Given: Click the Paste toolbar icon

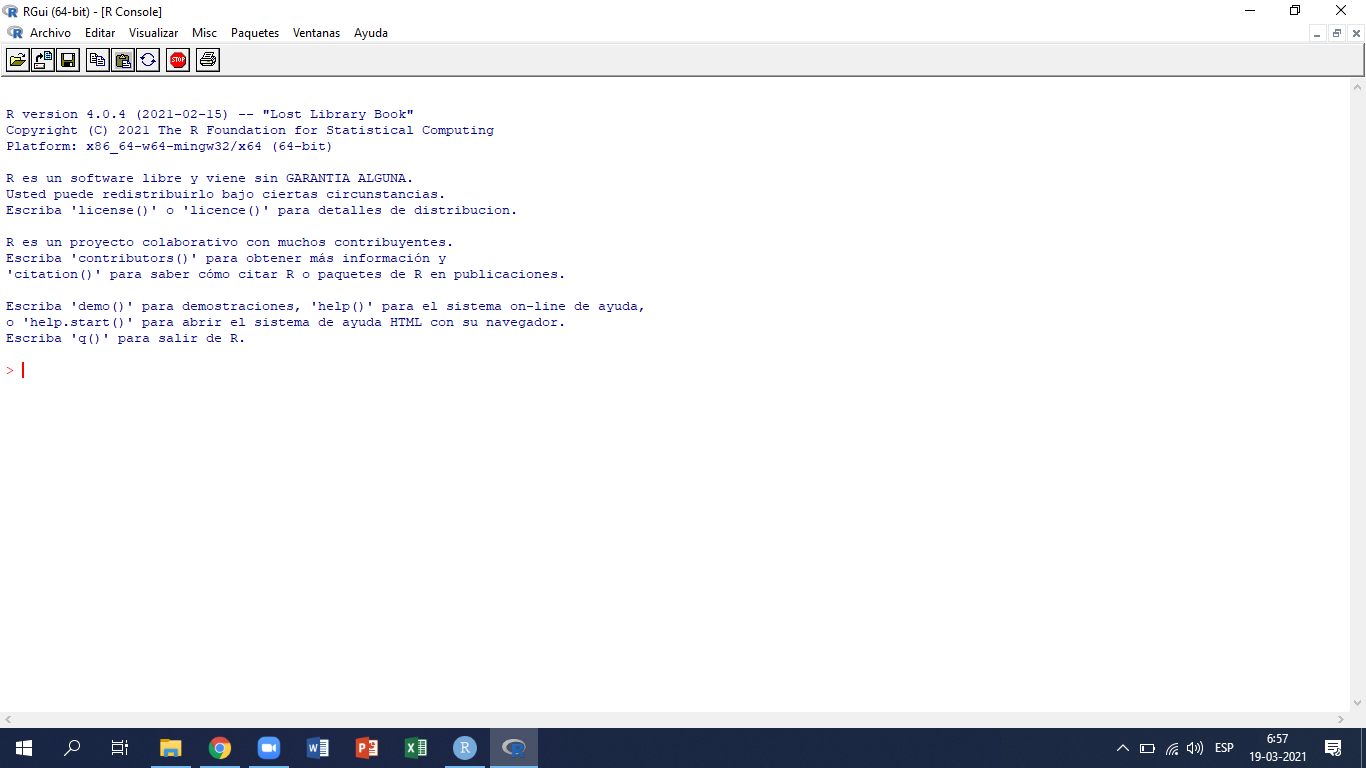Looking at the screenshot, I should click(x=122, y=60).
